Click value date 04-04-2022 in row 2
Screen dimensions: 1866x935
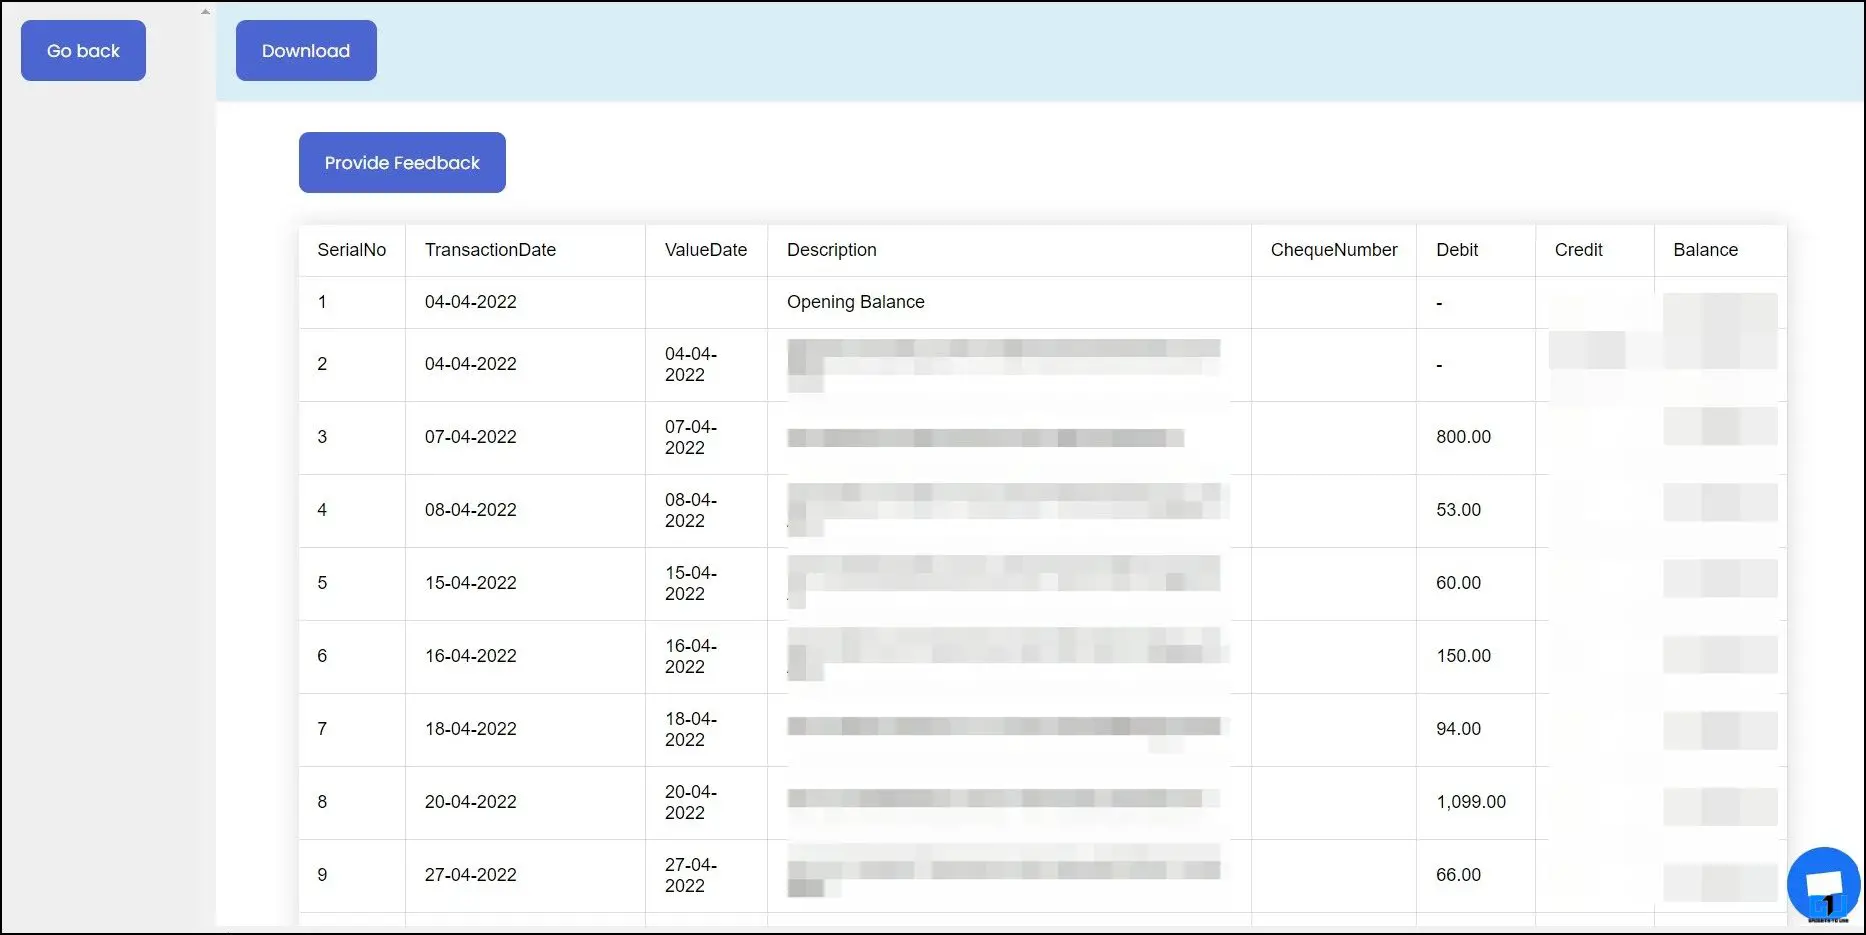coord(691,364)
